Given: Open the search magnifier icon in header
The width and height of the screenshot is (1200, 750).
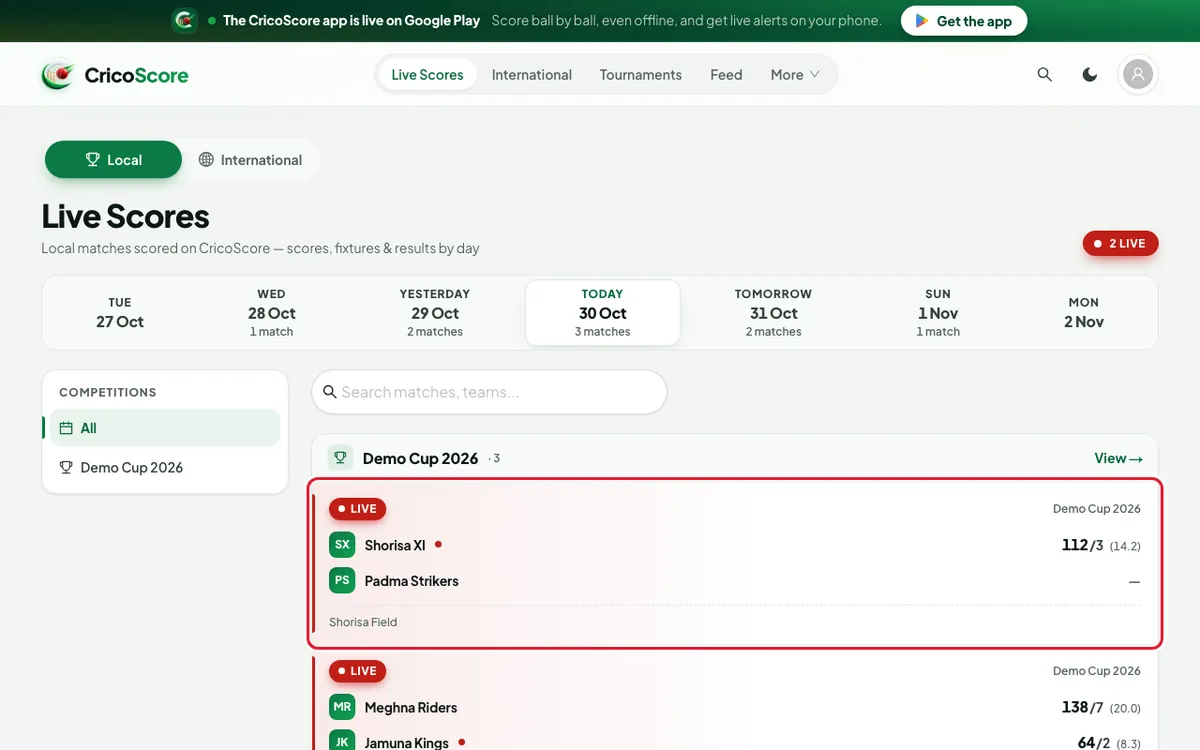Looking at the screenshot, I should pyautogui.click(x=1045, y=75).
